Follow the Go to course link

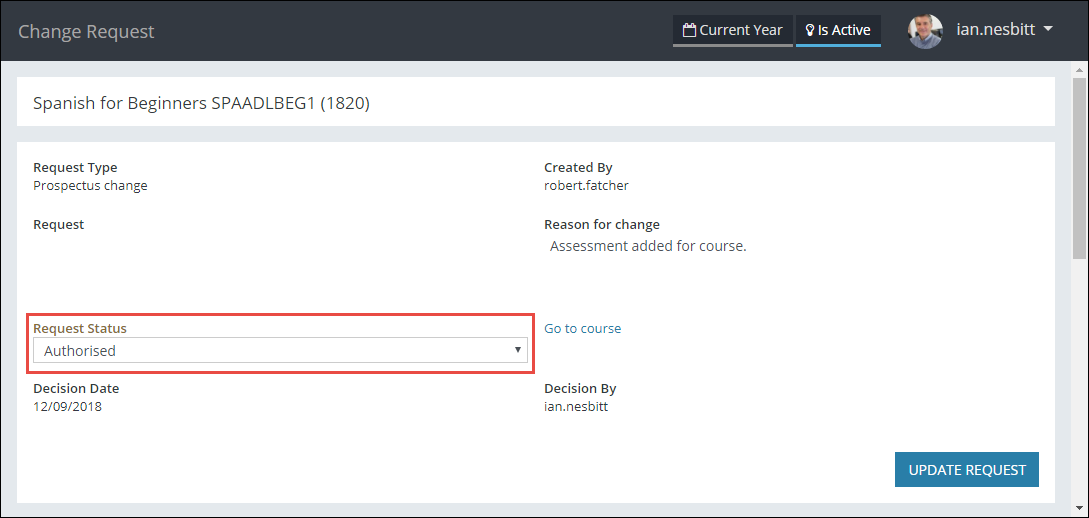point(583,328)
